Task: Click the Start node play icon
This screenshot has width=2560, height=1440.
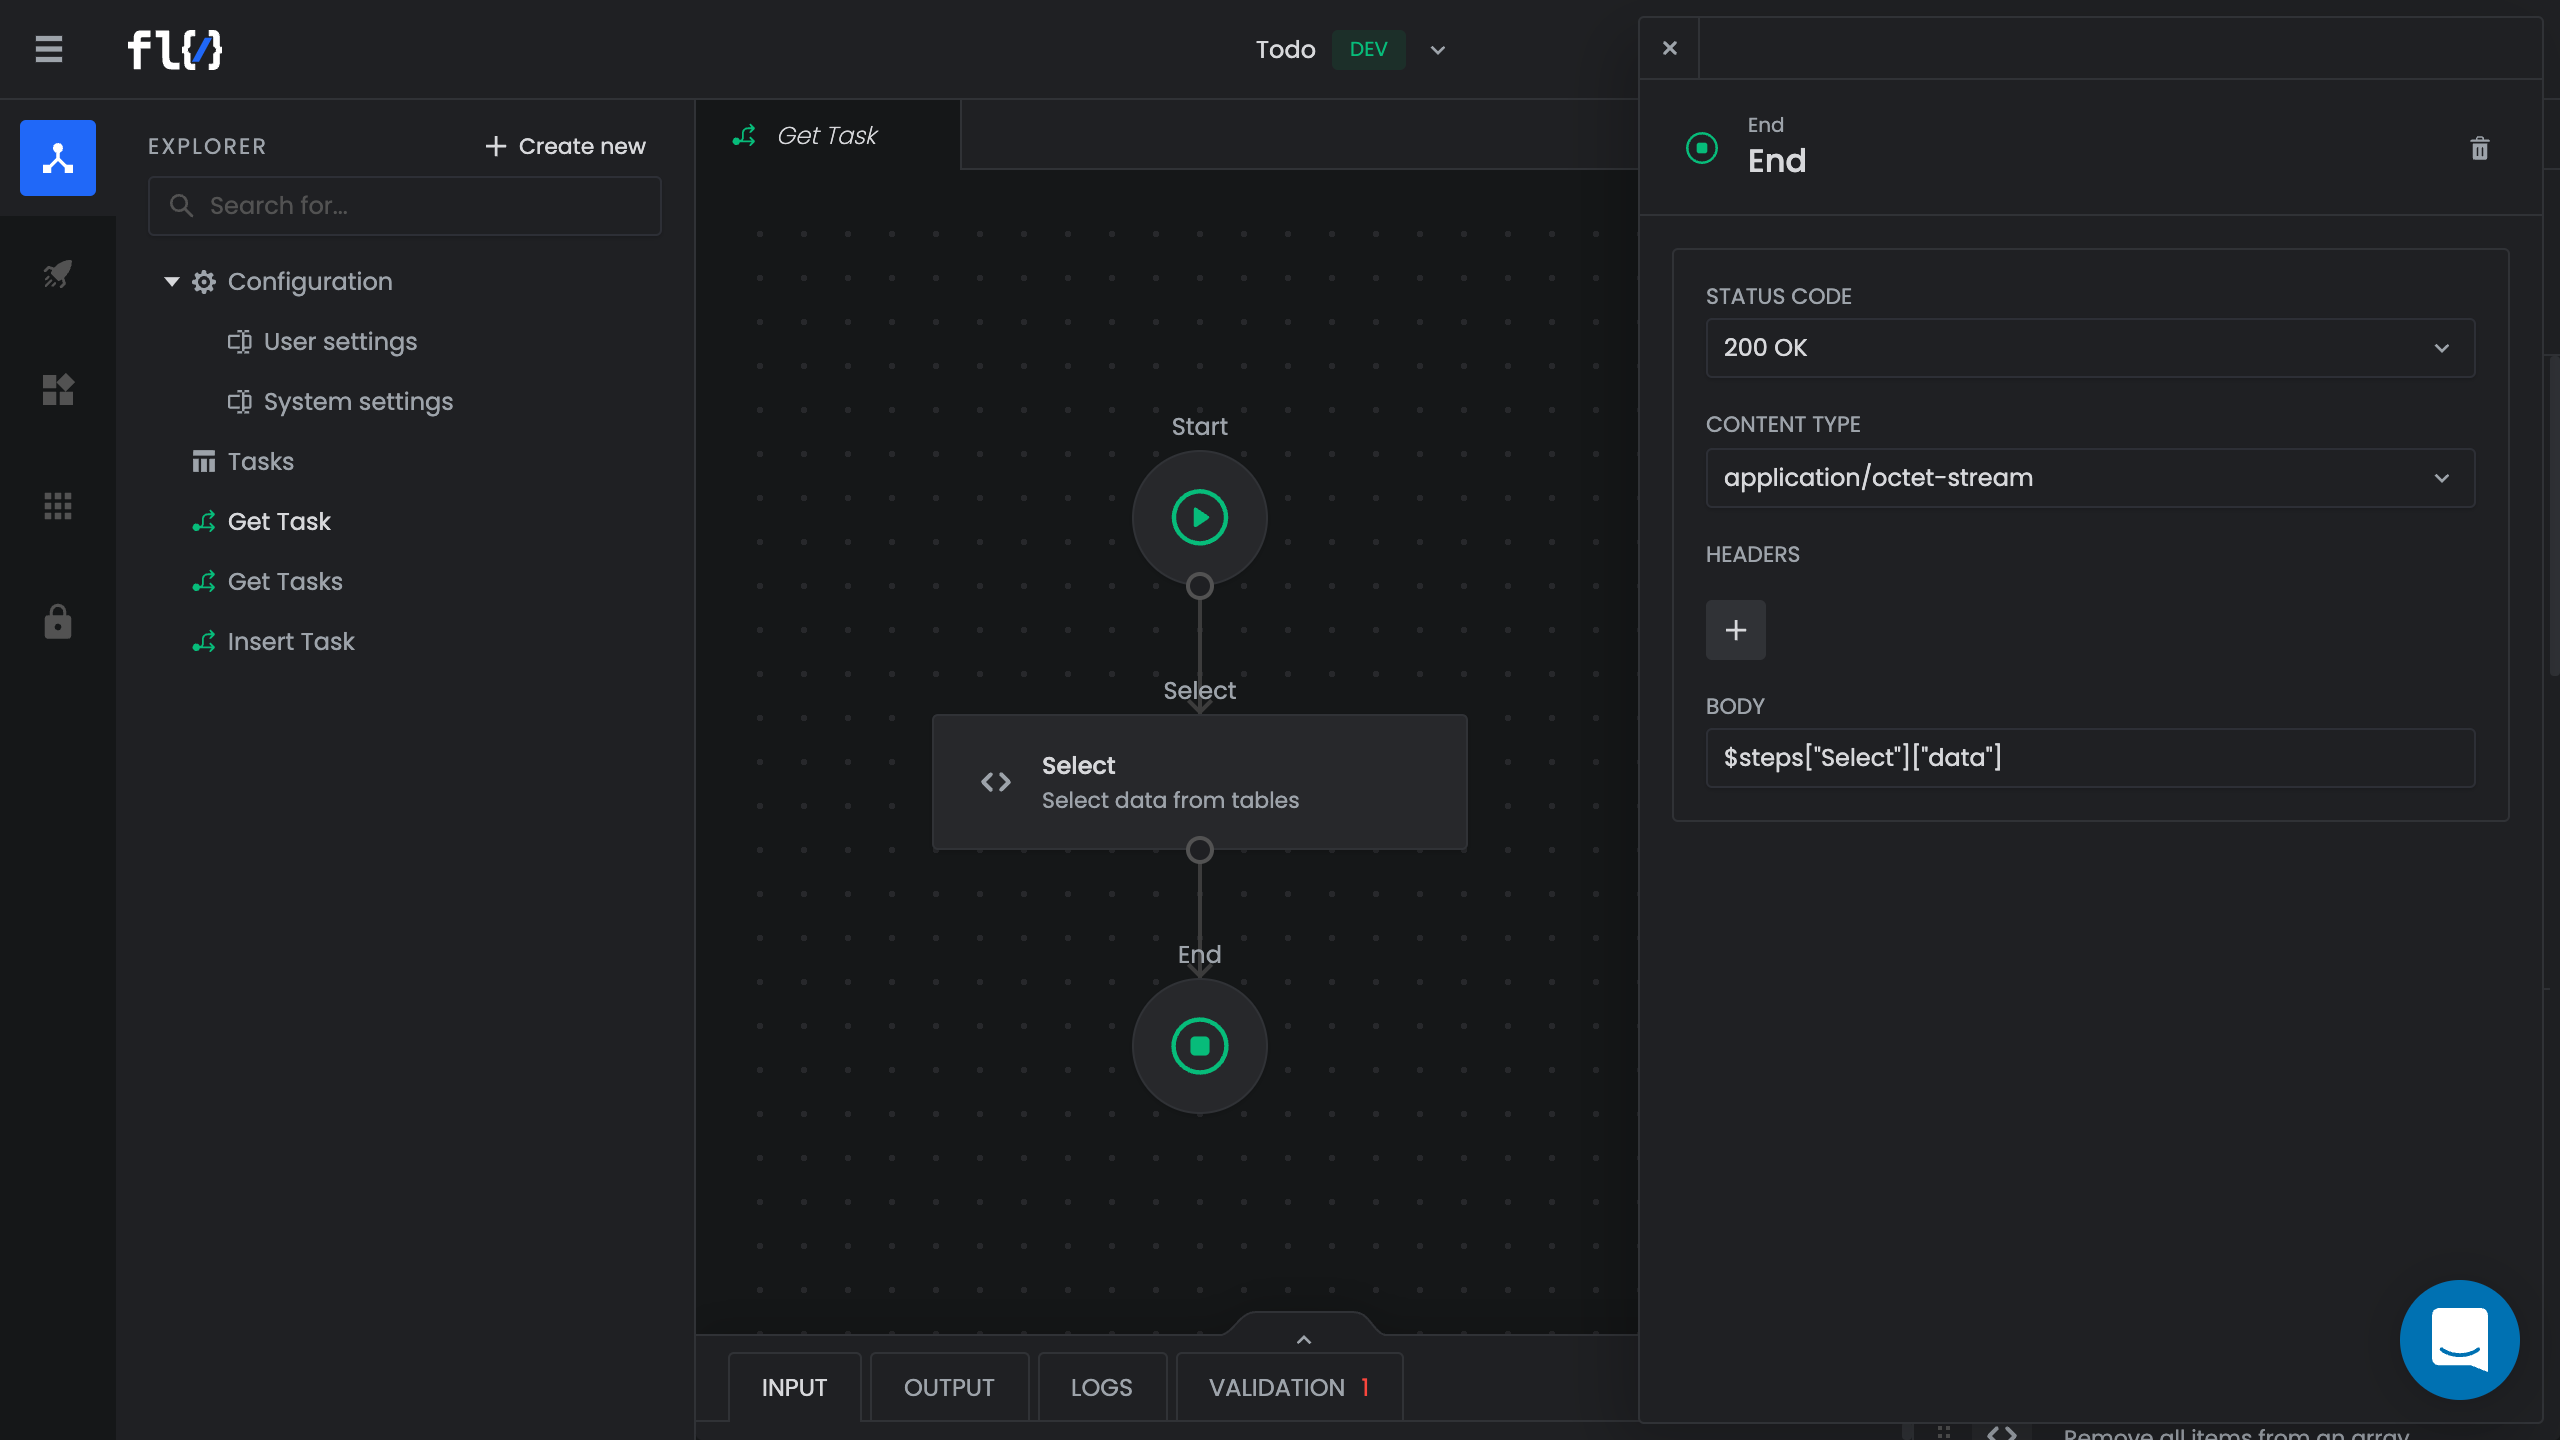Action: (x=1199, y=518)
